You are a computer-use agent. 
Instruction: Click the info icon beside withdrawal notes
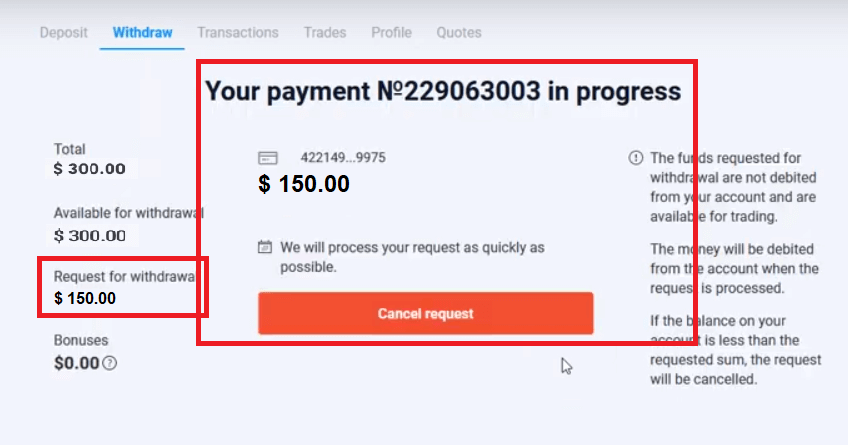[635, 158]
